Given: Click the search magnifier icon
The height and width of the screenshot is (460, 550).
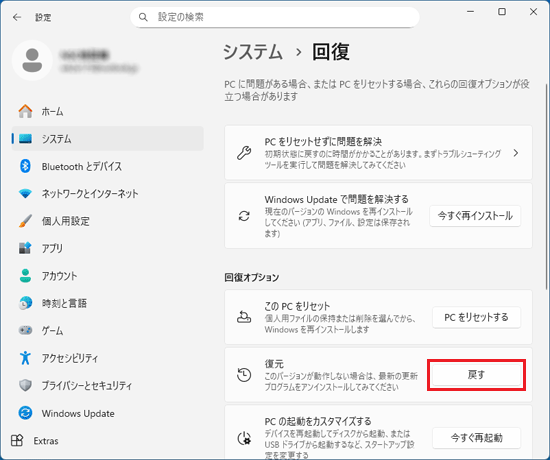Looking at the screenshot, I should [x=143, y=17].
